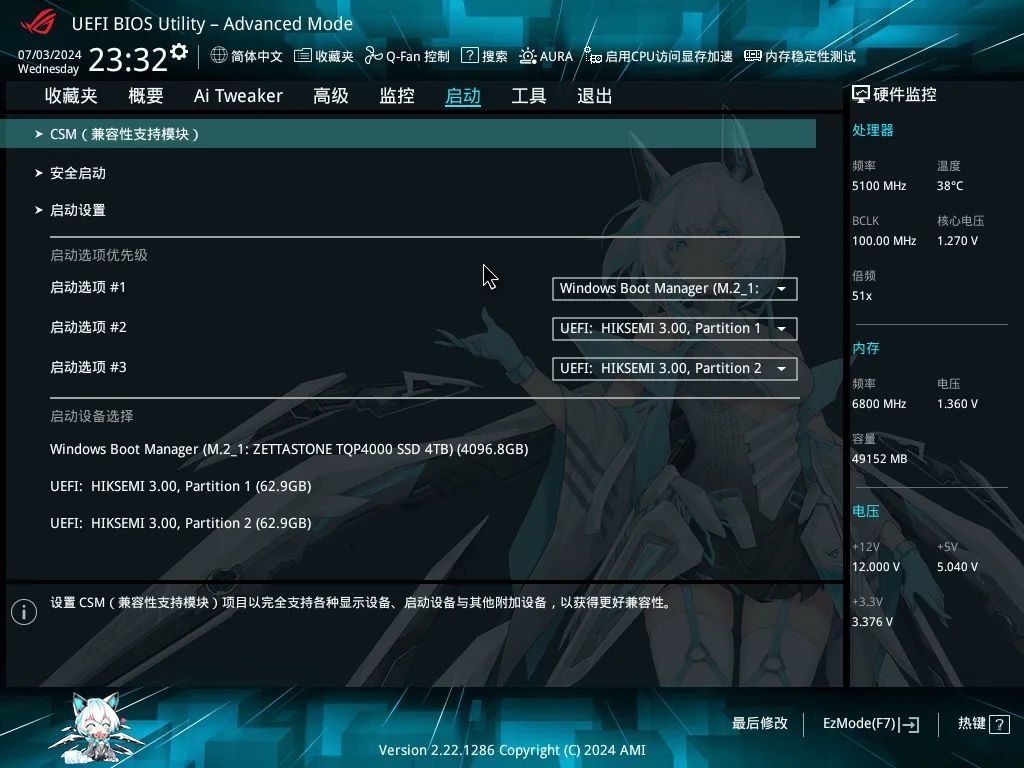Click the 1.360 V memory voltage value
The height and width of the screenshot is (768, 1024).
coord(957,404)
